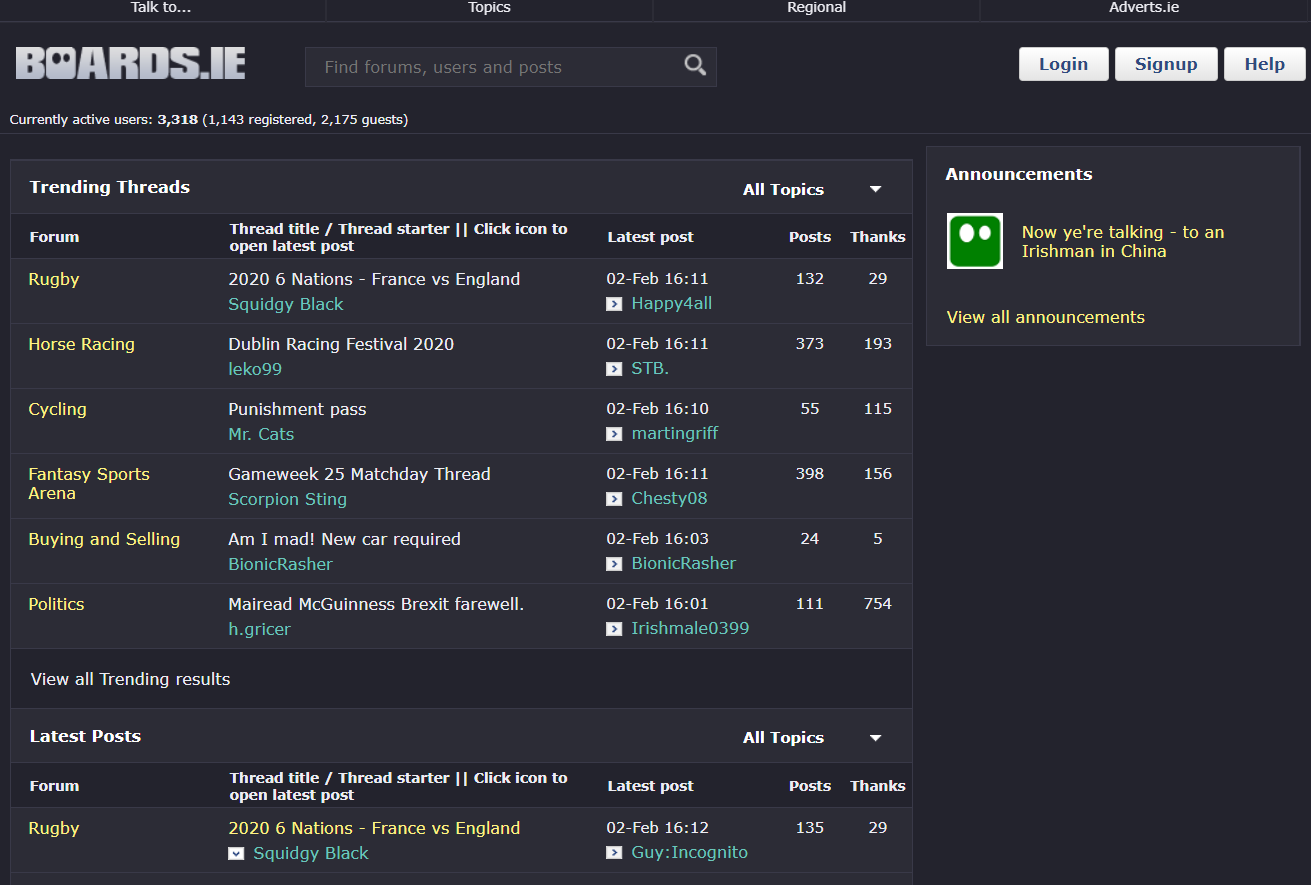
Task: Click the search magnifier icon
Action: 695,66
